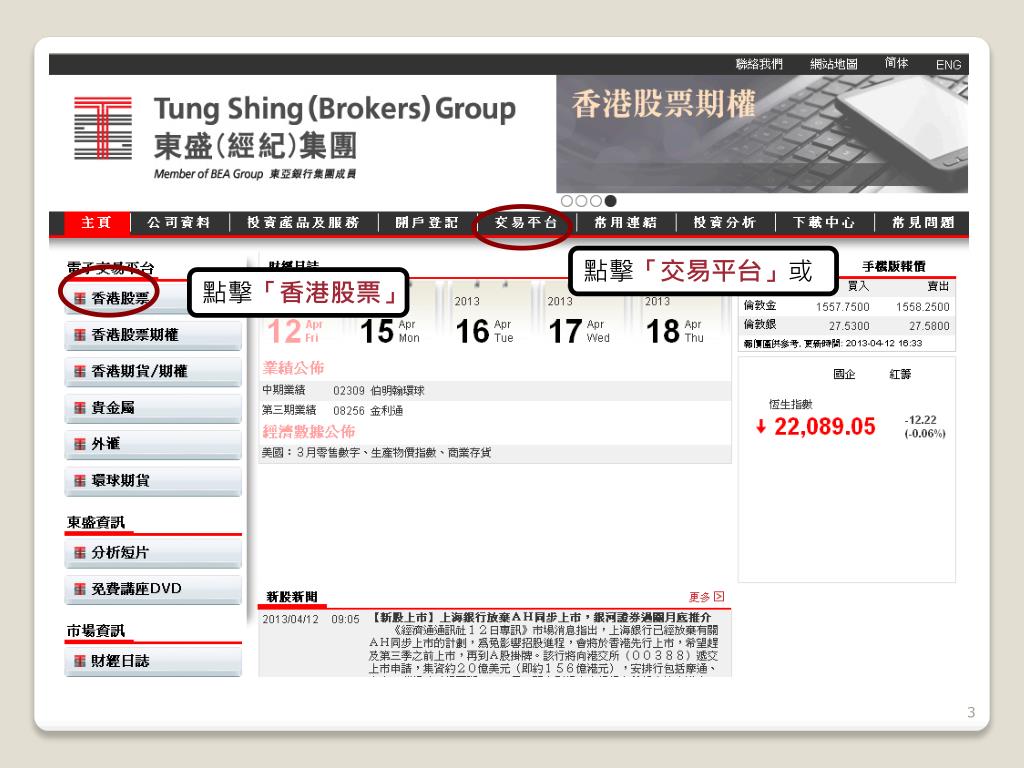Open 投資分析 menu
This screenshot has height=768, width=1024.
click(725, 223)
